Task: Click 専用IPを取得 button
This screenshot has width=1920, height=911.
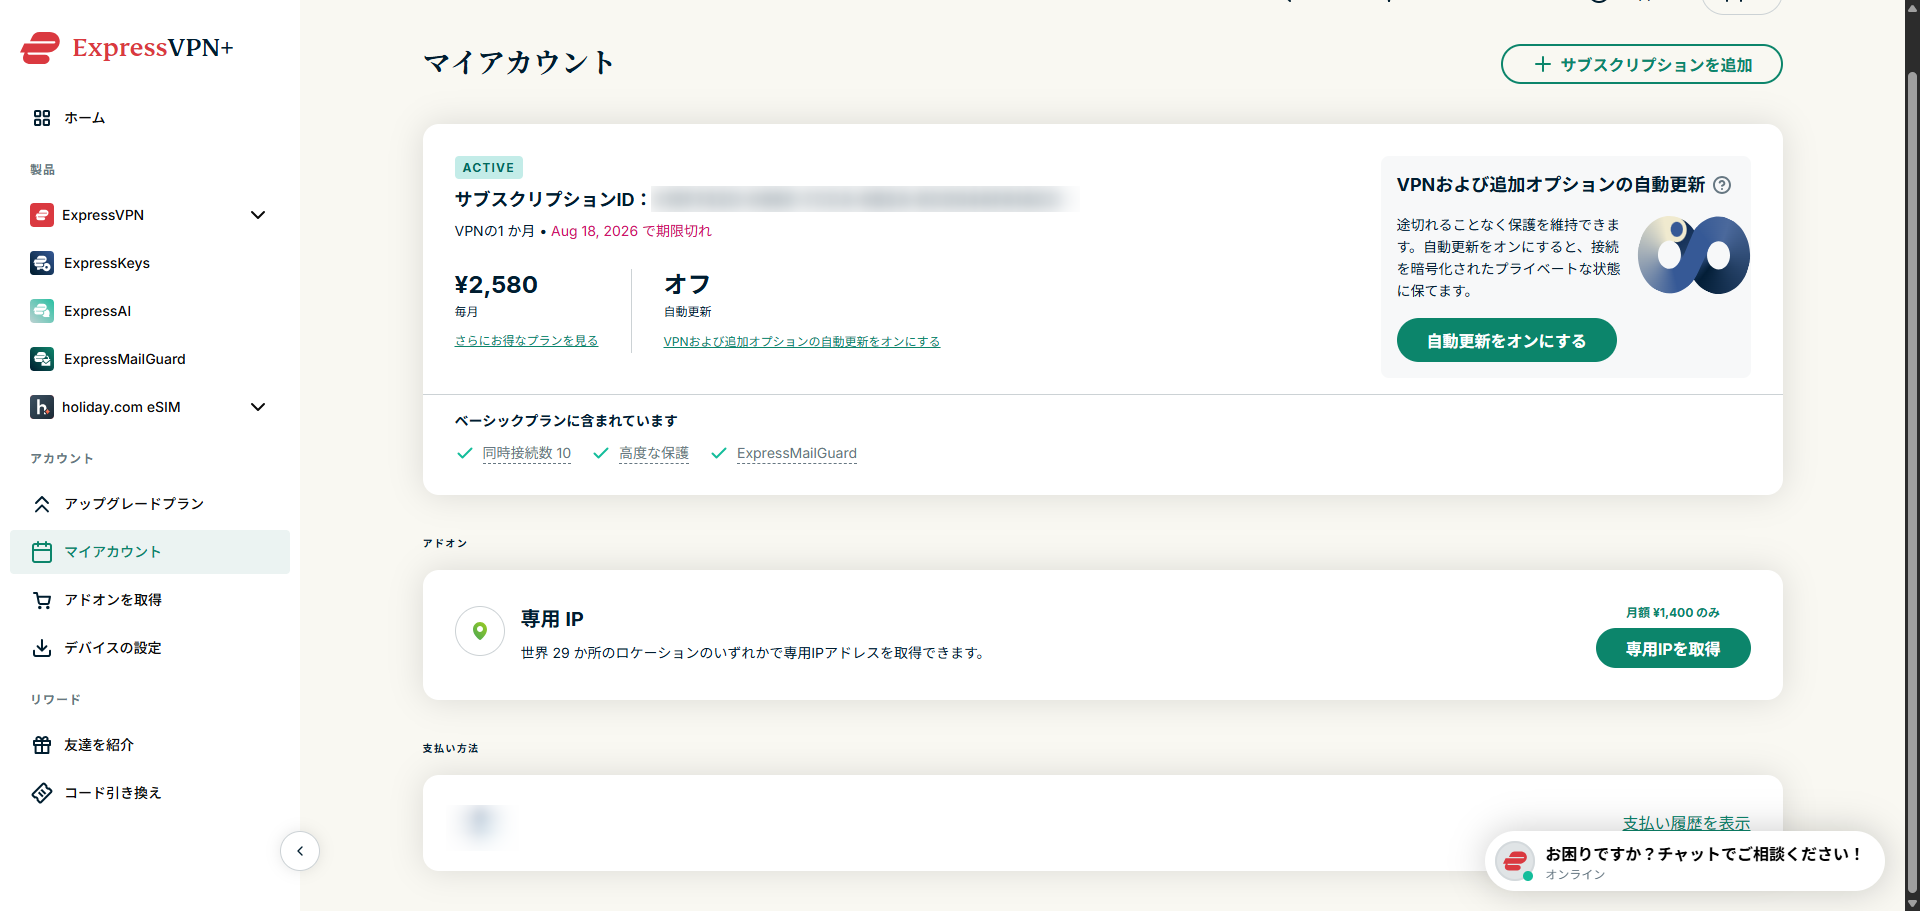Action: pos(1673,648)
